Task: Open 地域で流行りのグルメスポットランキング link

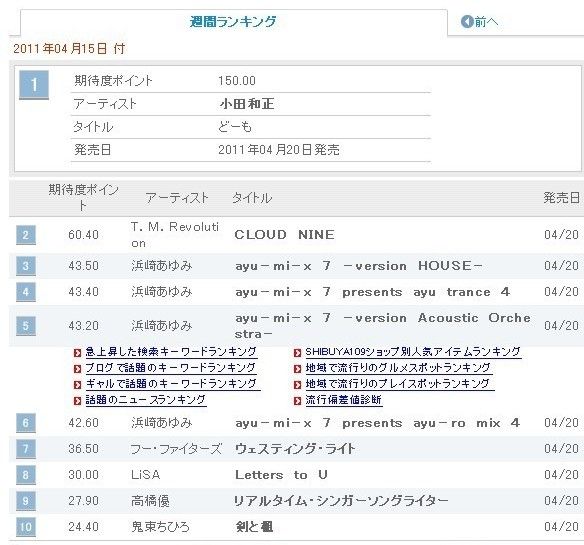Action: click(398, 368)
